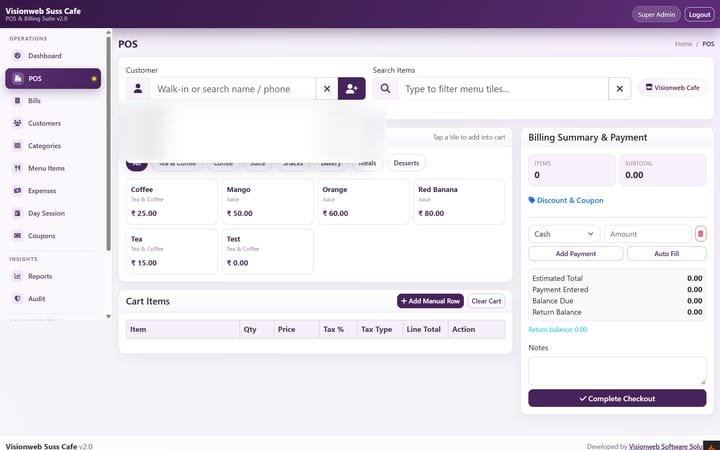Image resolution: width=720 pixels, height=450 pixels.
Task: Click Complete Checkout button
Action: [x=617, y=398]
